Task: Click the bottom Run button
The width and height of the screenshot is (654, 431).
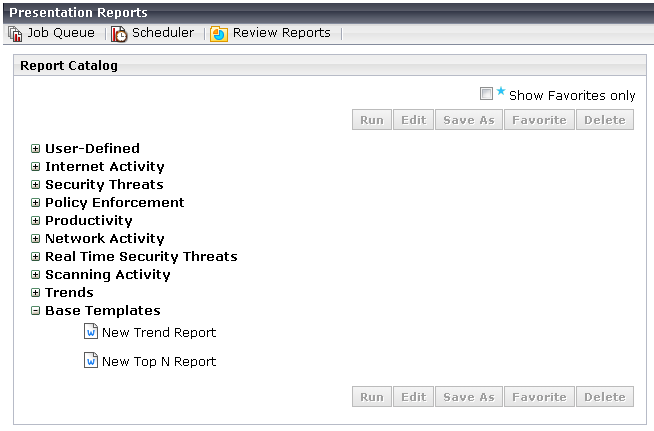Action: point(372,396)
